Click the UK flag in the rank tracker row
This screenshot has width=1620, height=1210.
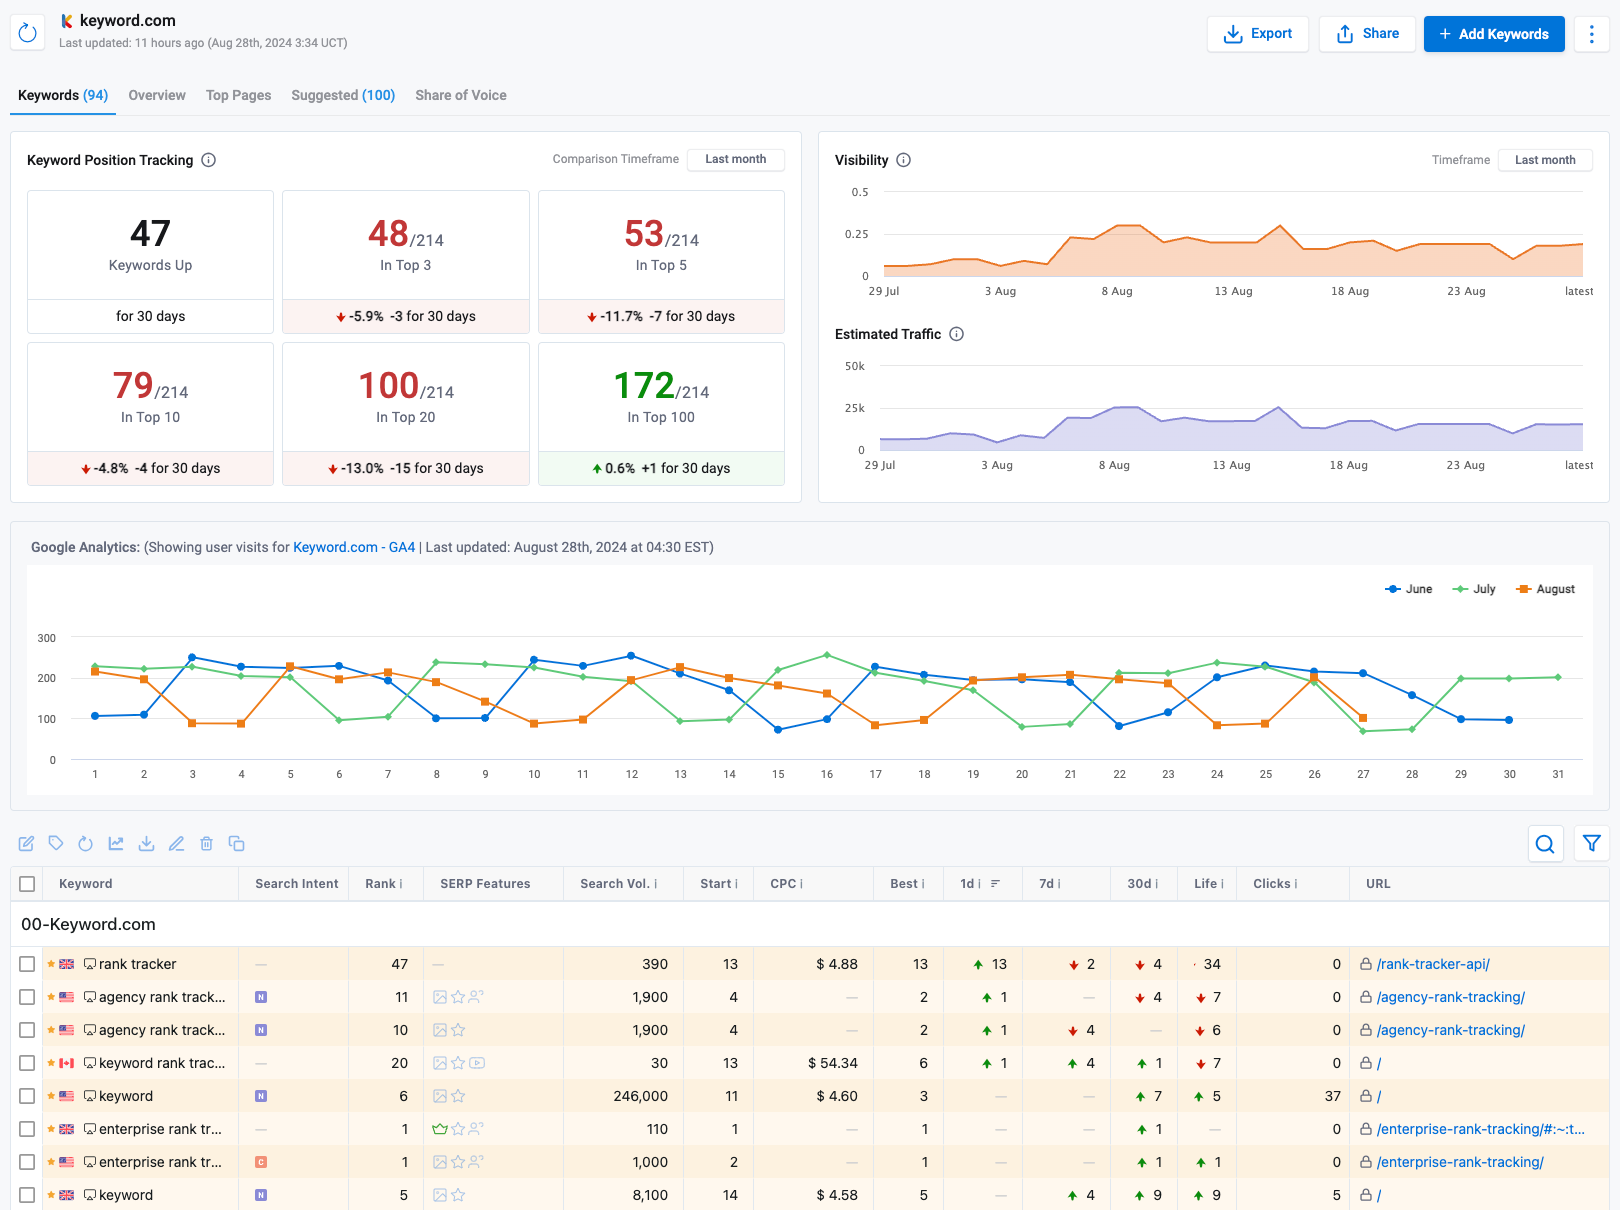coord(67,964)
